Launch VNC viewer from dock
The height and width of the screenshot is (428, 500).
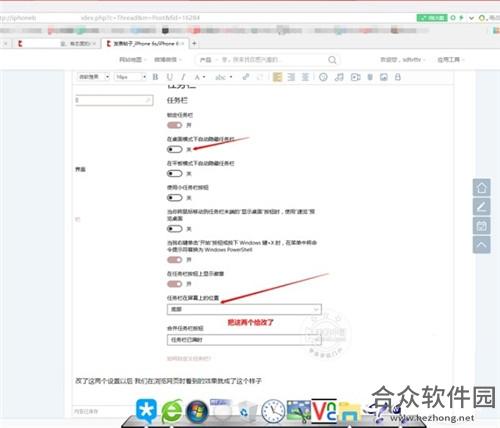(x=324, y=411)
